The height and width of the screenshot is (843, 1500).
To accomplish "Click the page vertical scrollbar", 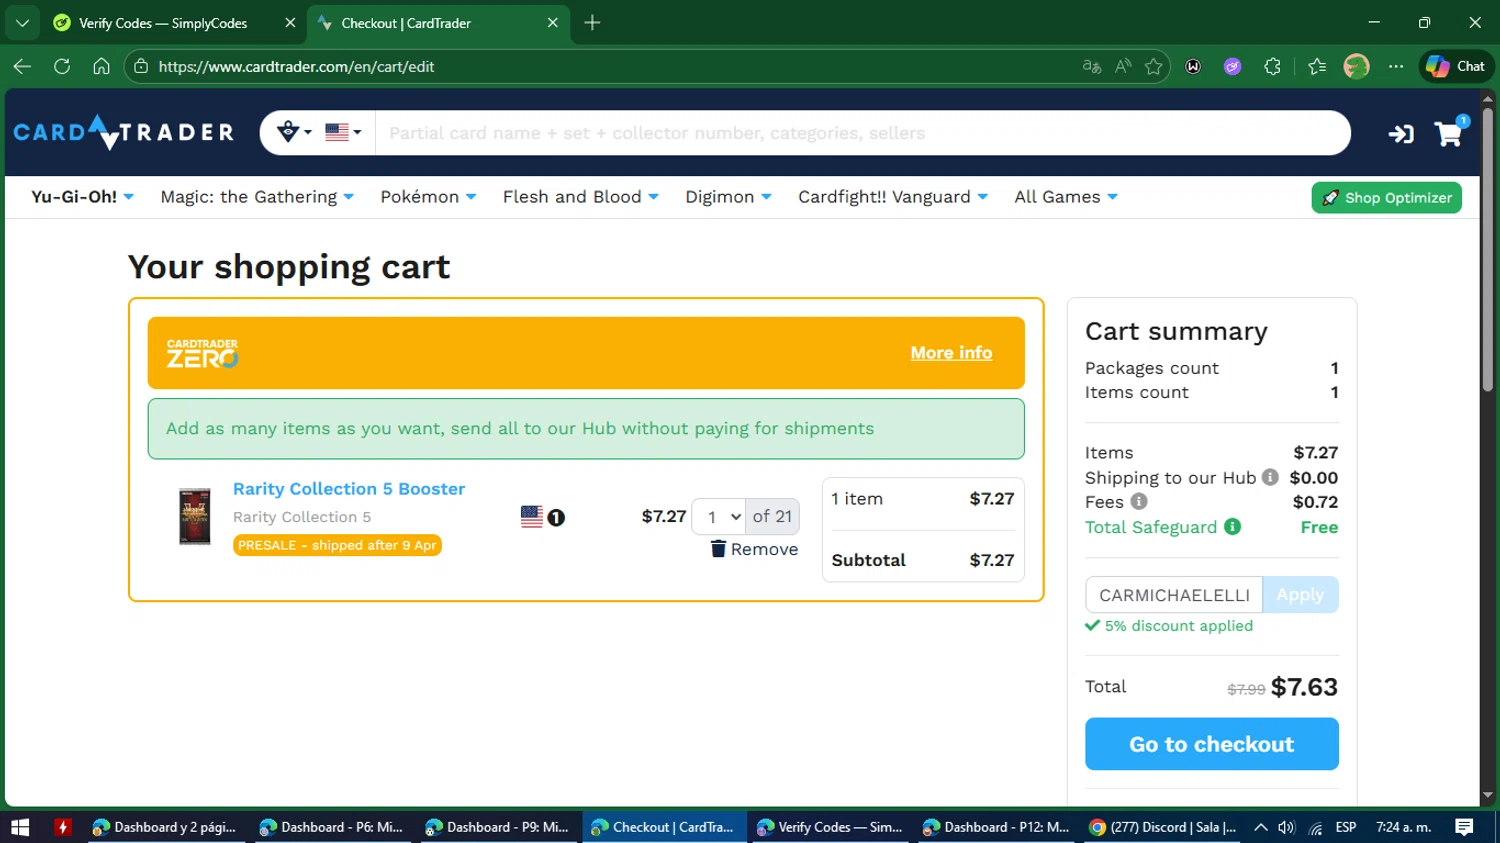I will click(x=1487, y=250).
